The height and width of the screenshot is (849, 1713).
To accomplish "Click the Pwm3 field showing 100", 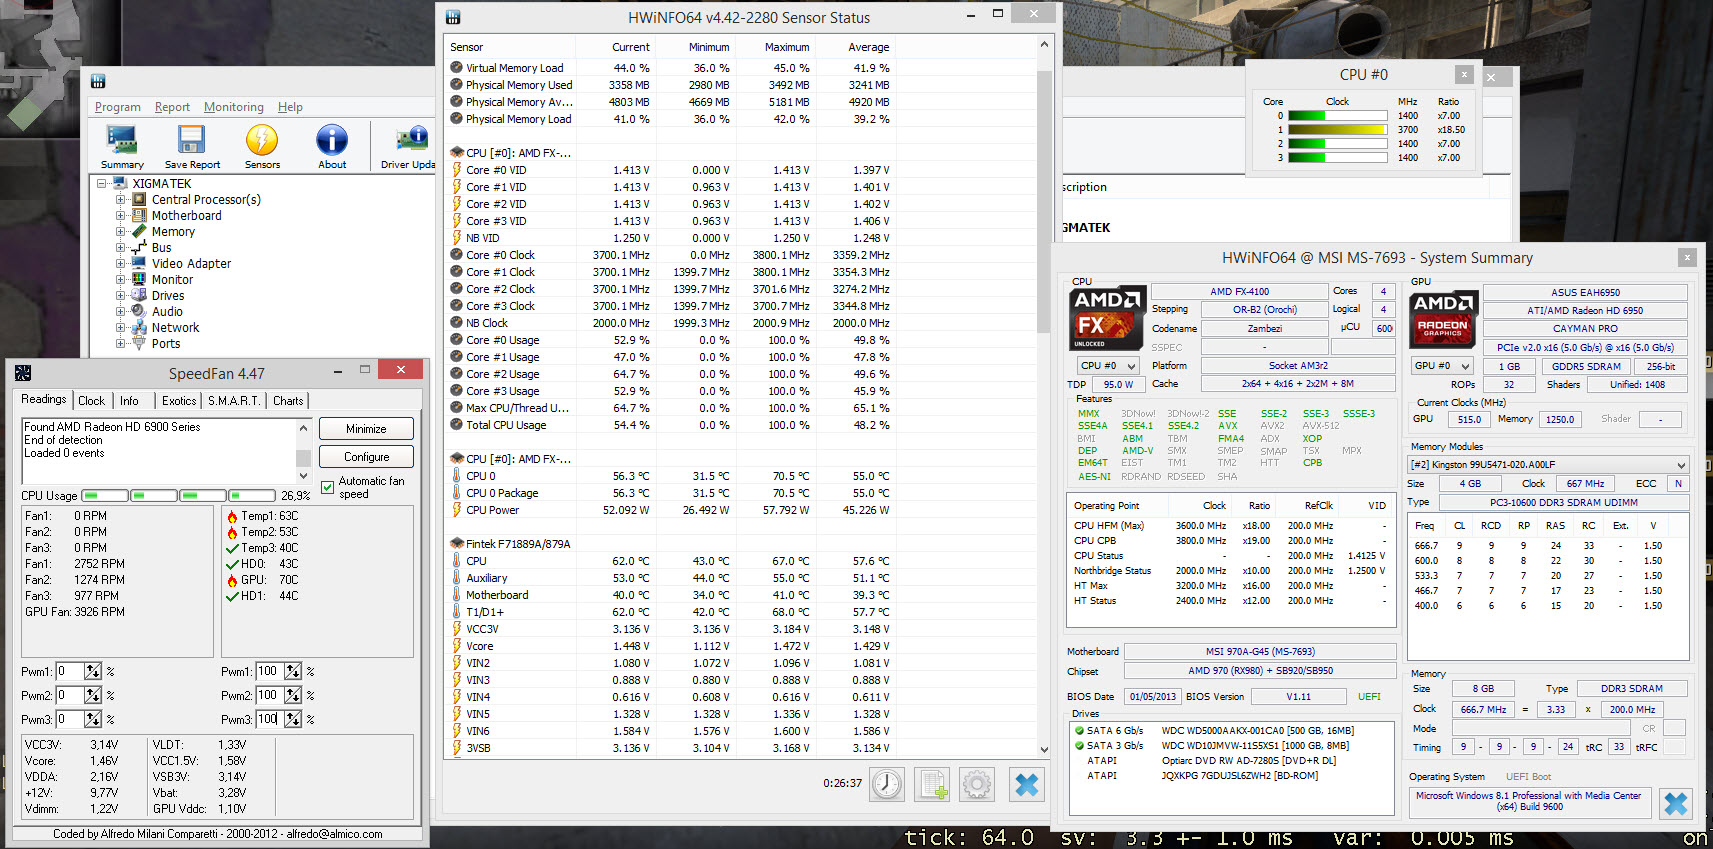I will tap(269, 719).
